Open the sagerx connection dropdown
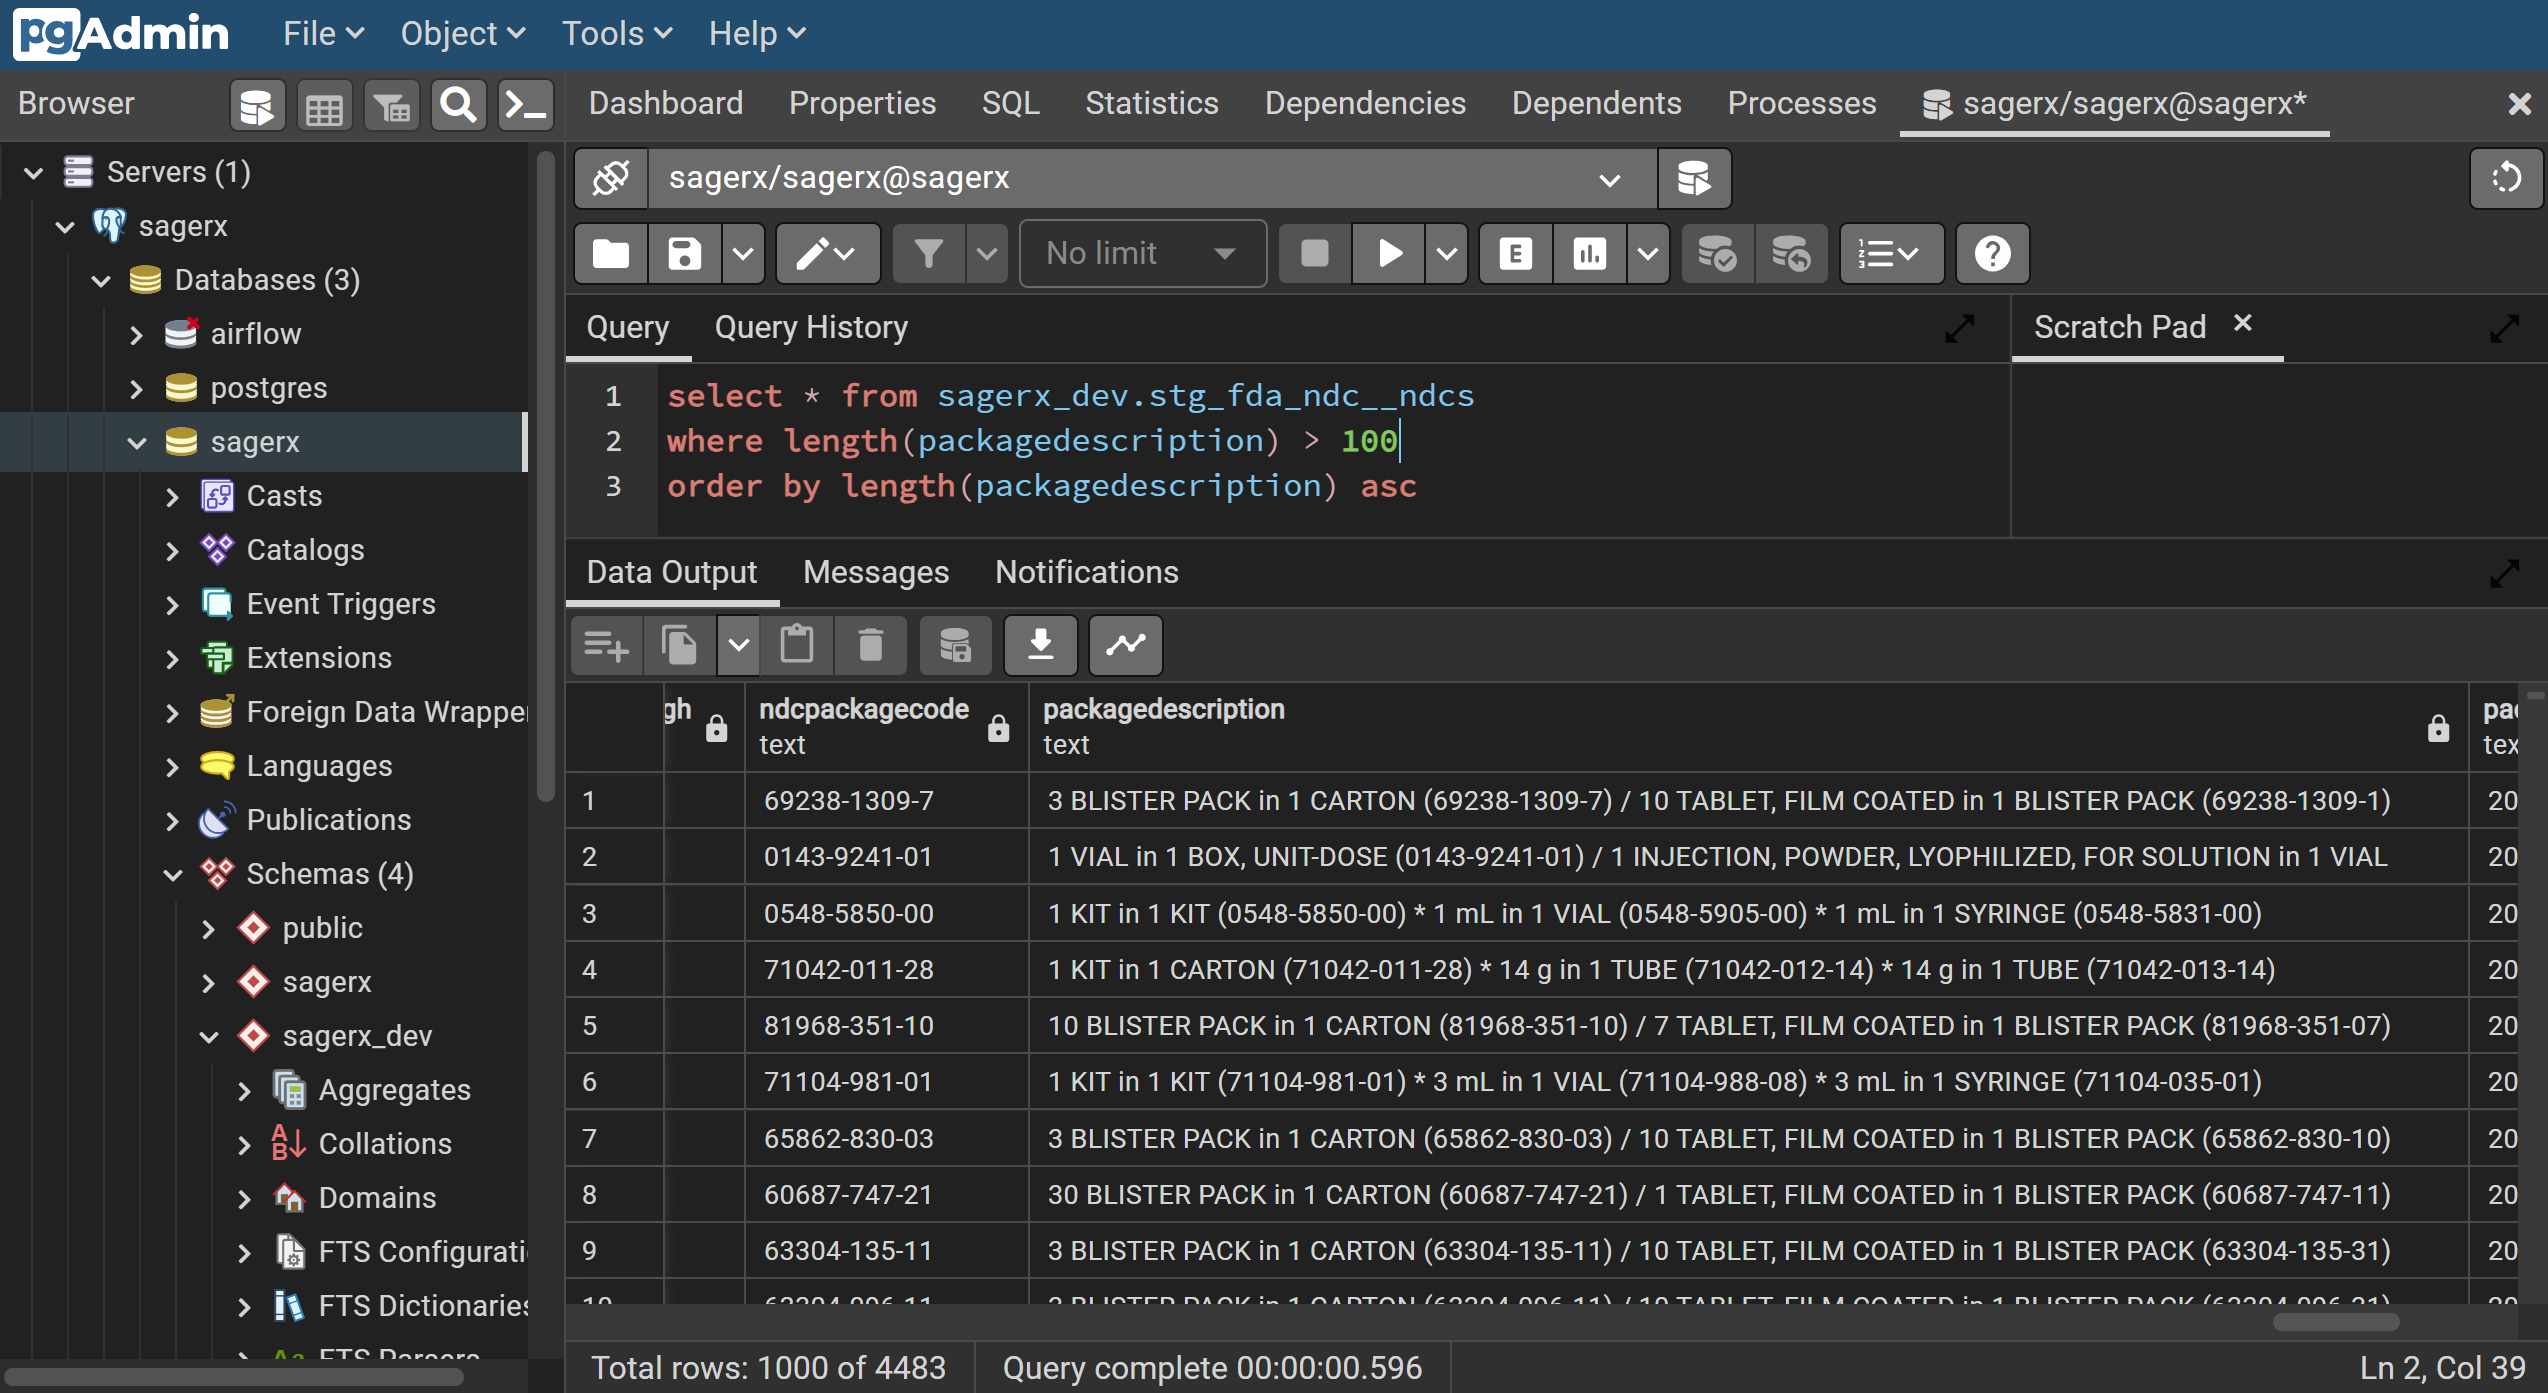The width and height of the screenshot is (2548, 1393). point(1608,178)
